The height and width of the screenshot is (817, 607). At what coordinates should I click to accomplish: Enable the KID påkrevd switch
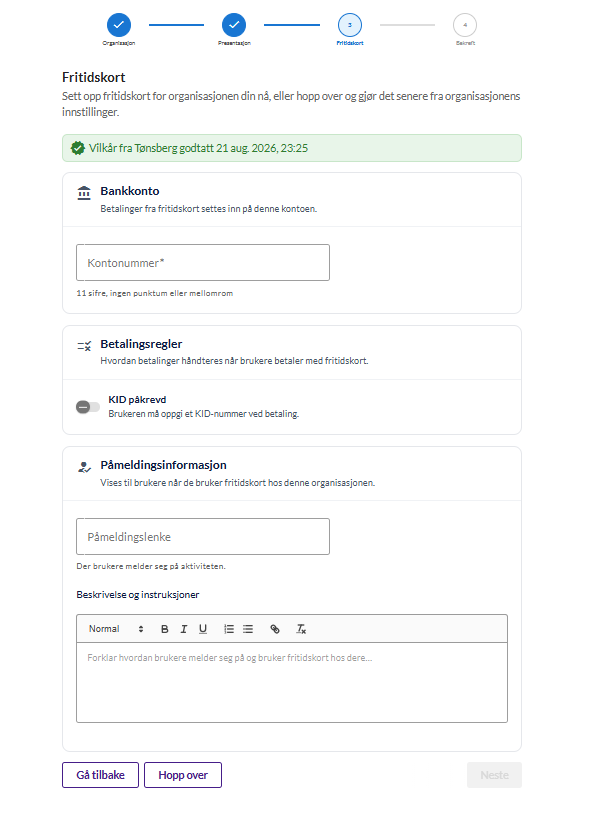(88, 406)
